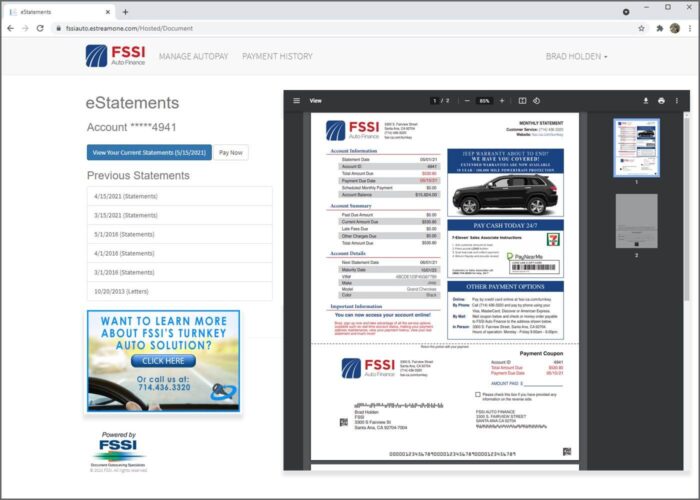Click the 'Previous Statements' heading text
Image resolution: width=700 pixels, height=500 pixels.
pos(138,175)
